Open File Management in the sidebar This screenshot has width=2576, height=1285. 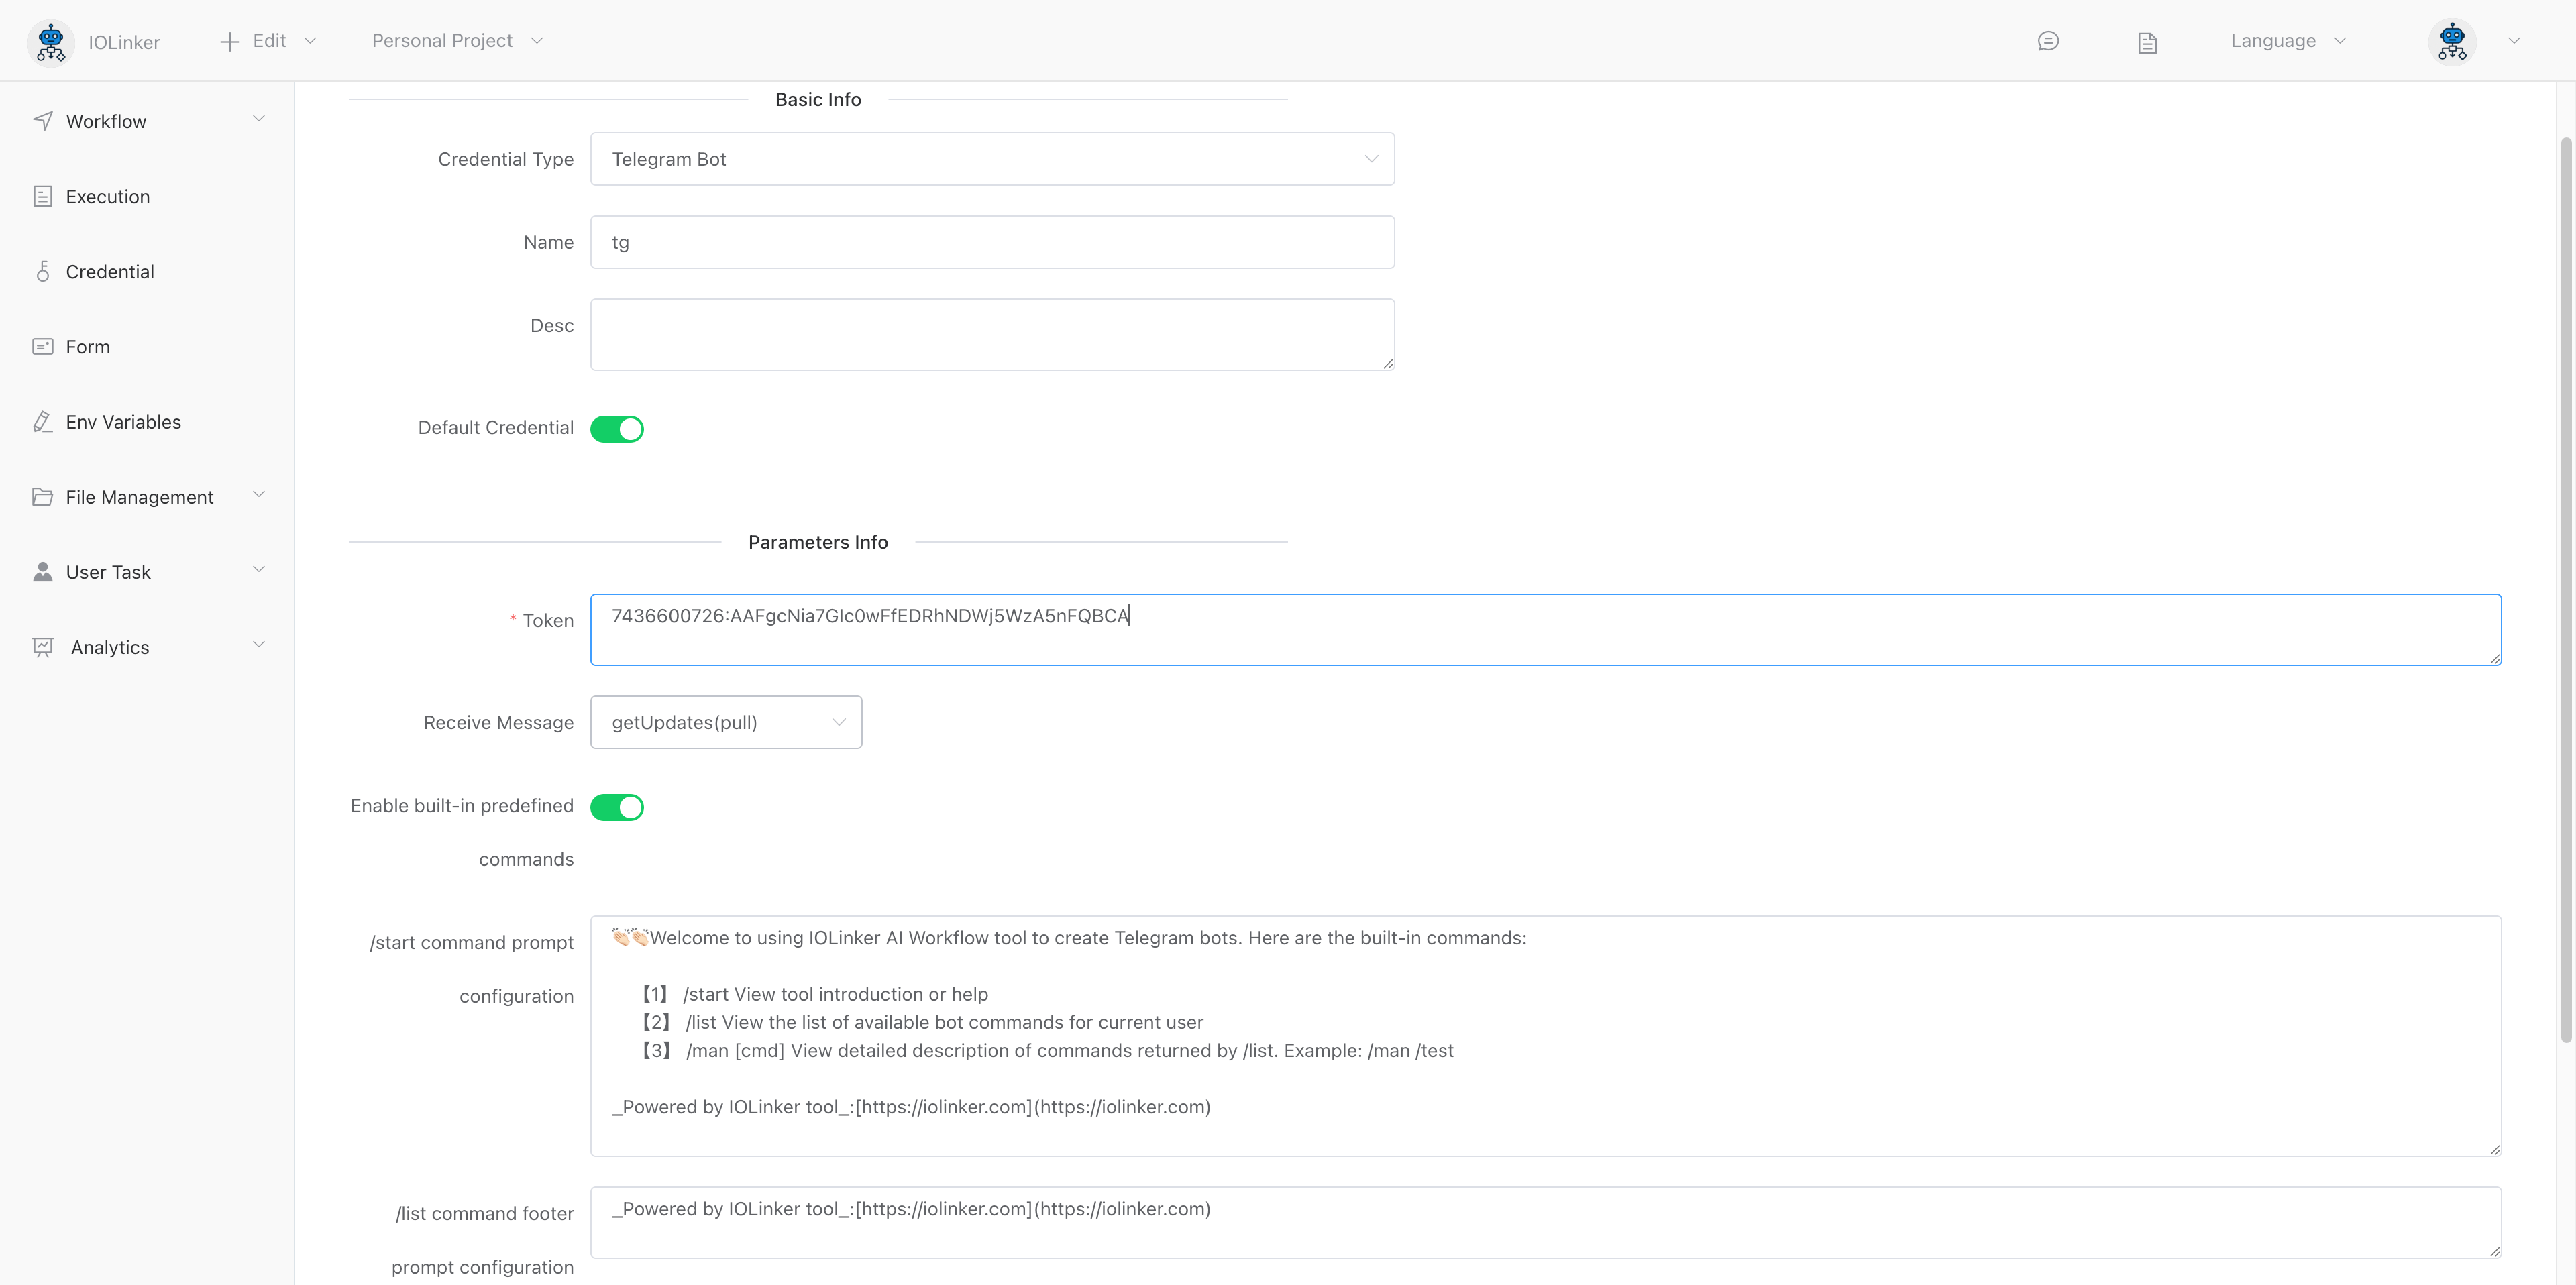[x=139, y=496]
